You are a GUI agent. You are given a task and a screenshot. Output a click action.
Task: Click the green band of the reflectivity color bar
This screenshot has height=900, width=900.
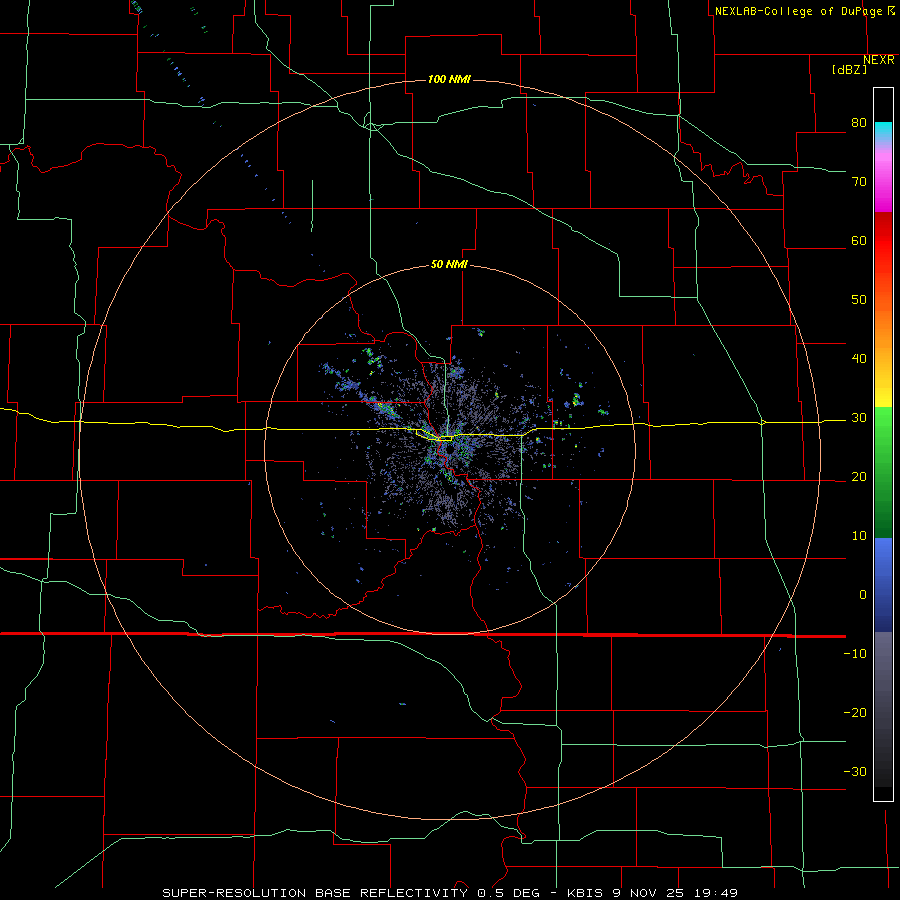883,472
